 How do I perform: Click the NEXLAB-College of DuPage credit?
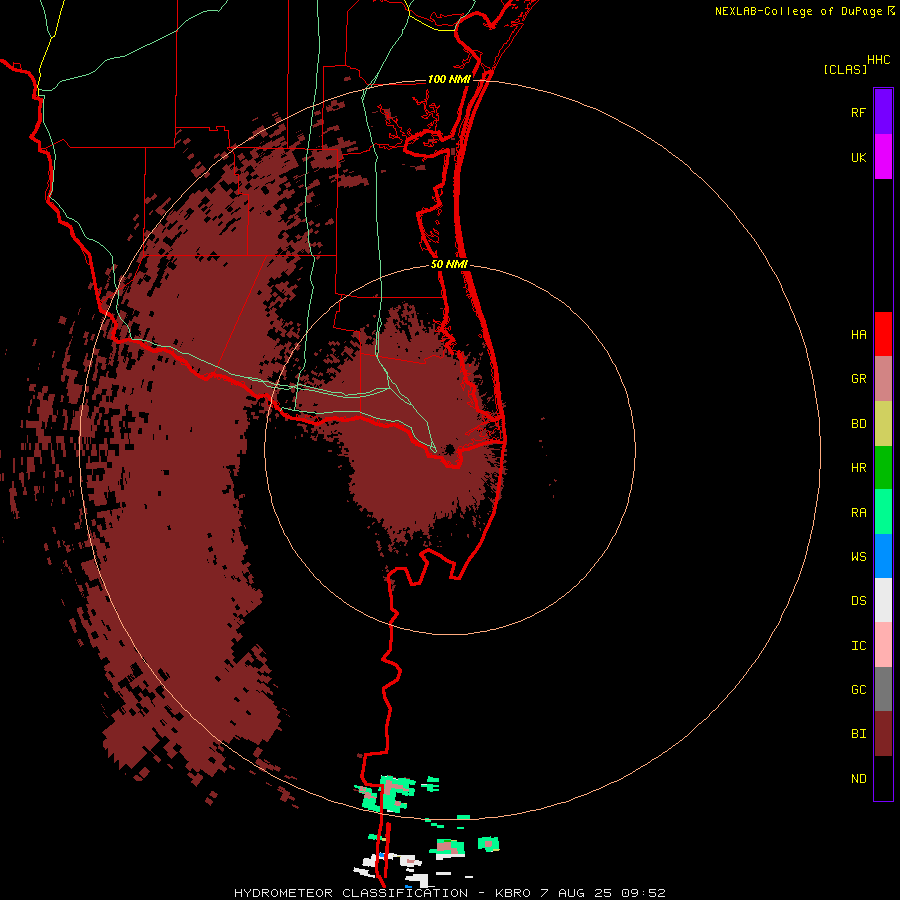tap(804, 11)
